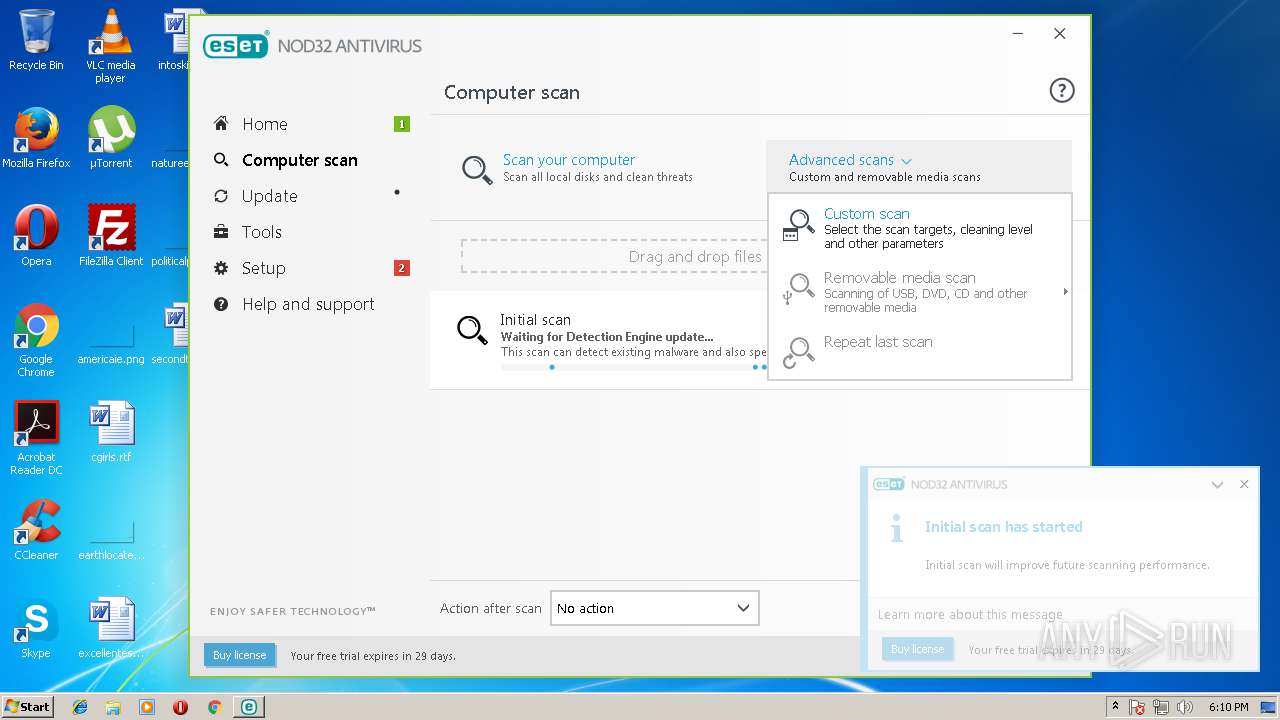Choose Repeat last scan
The image size is (1280, 720).
[x=878, y=342]
